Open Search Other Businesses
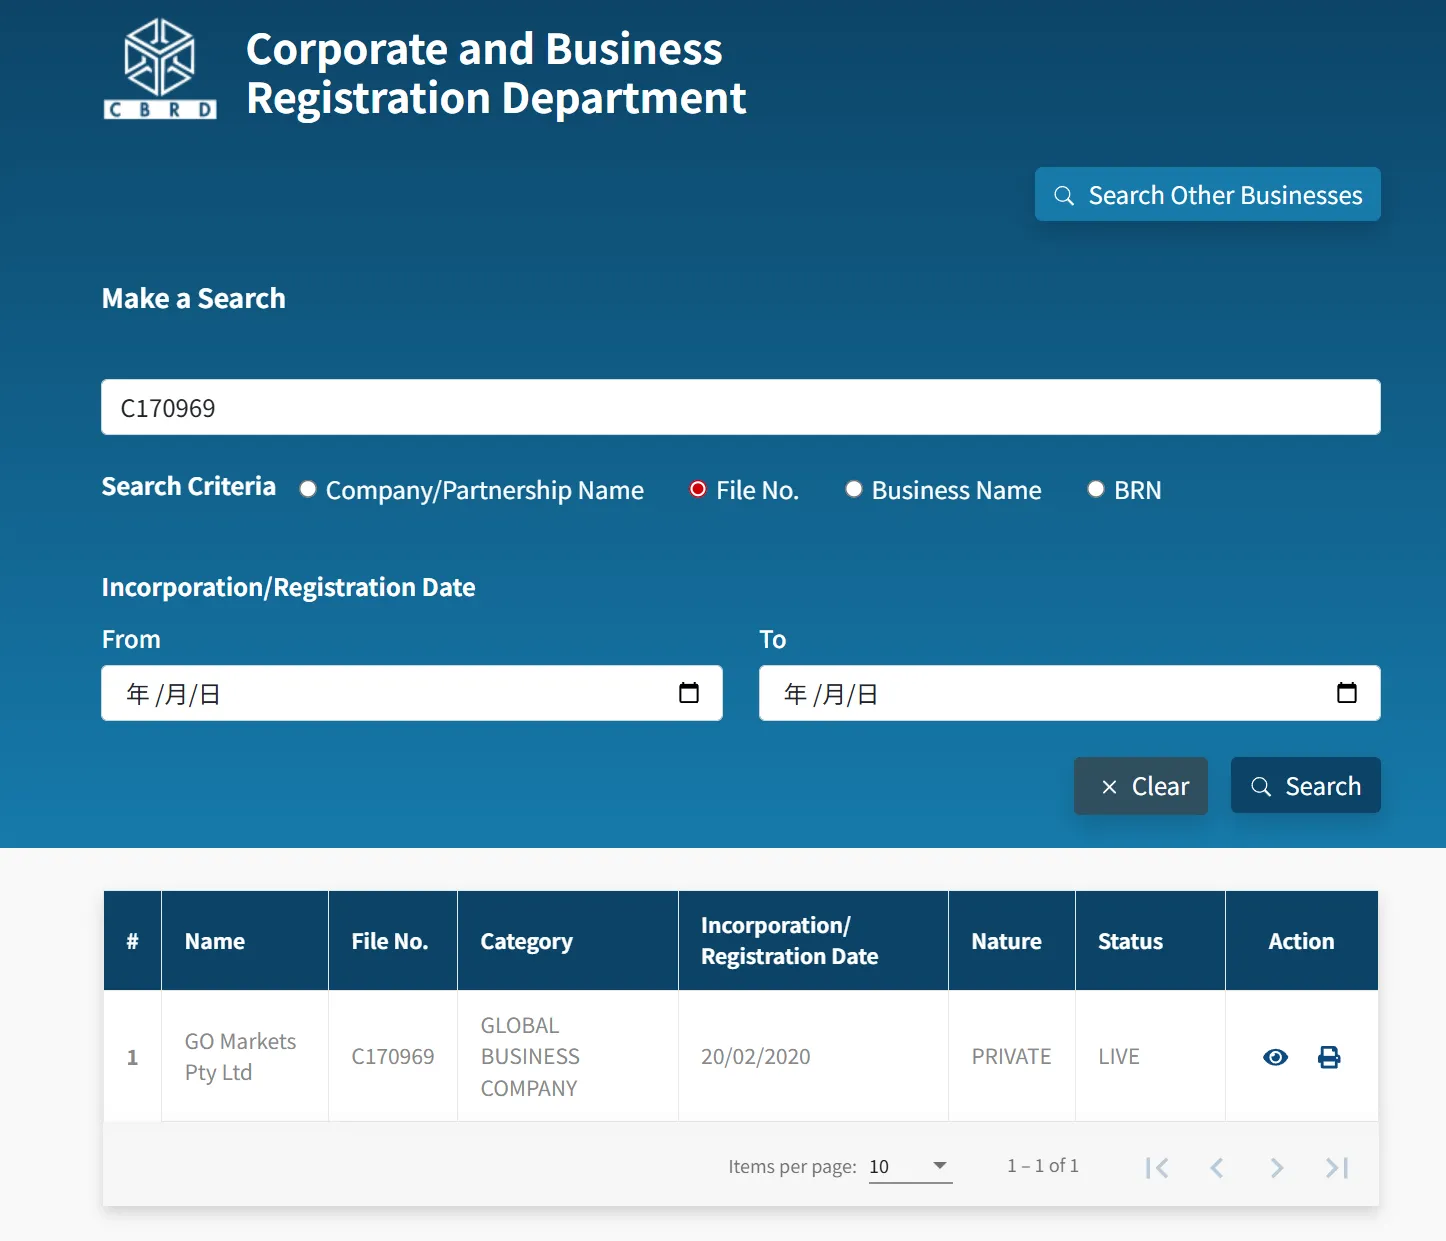1446x1241 pixels. pyautogui.click(x=1207, y=195)
